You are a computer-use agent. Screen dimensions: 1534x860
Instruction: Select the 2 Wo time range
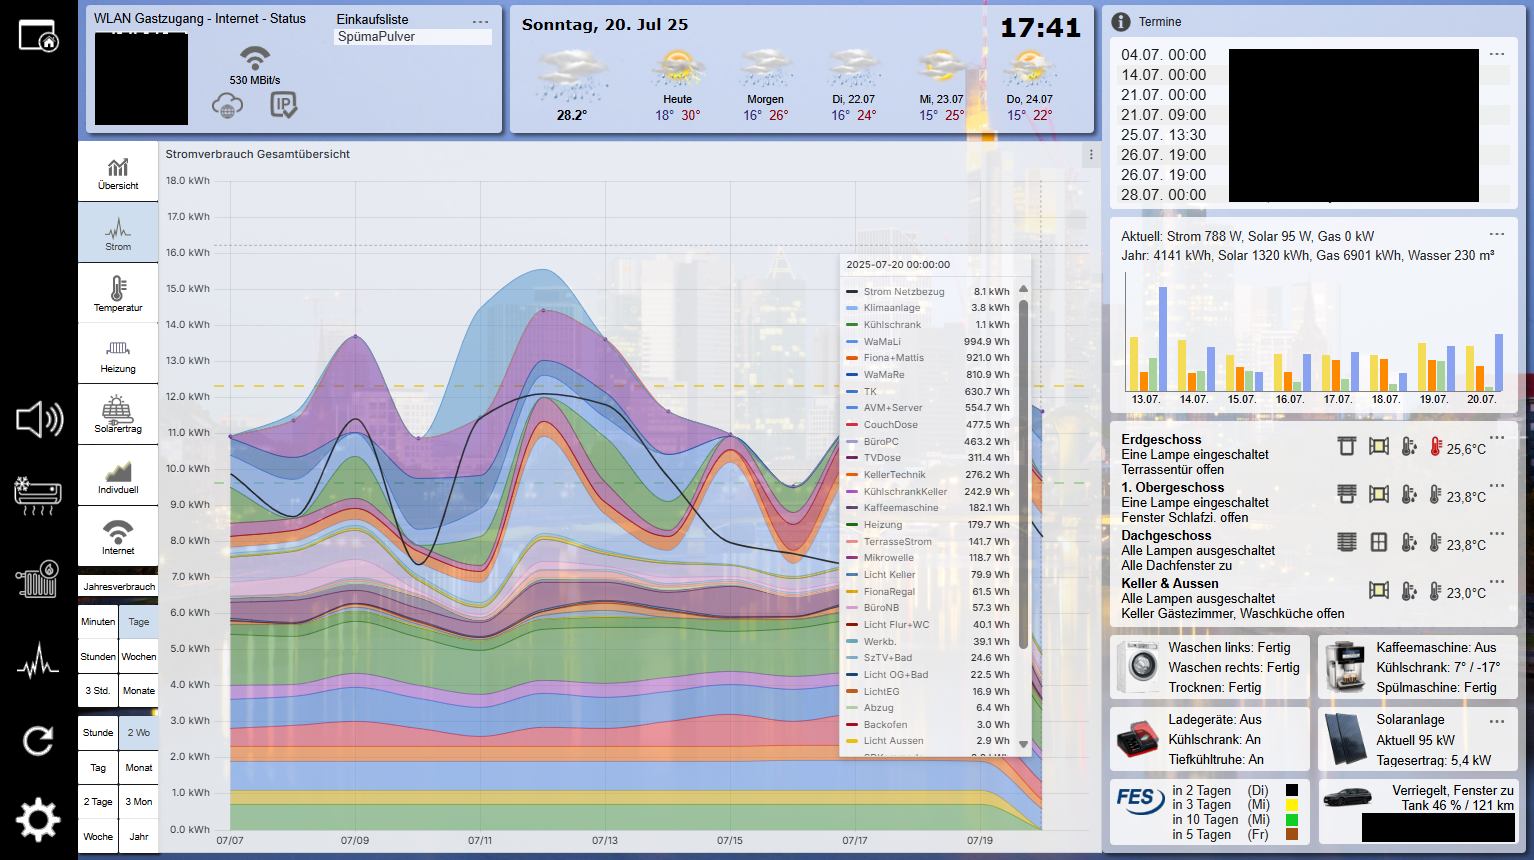139,733
